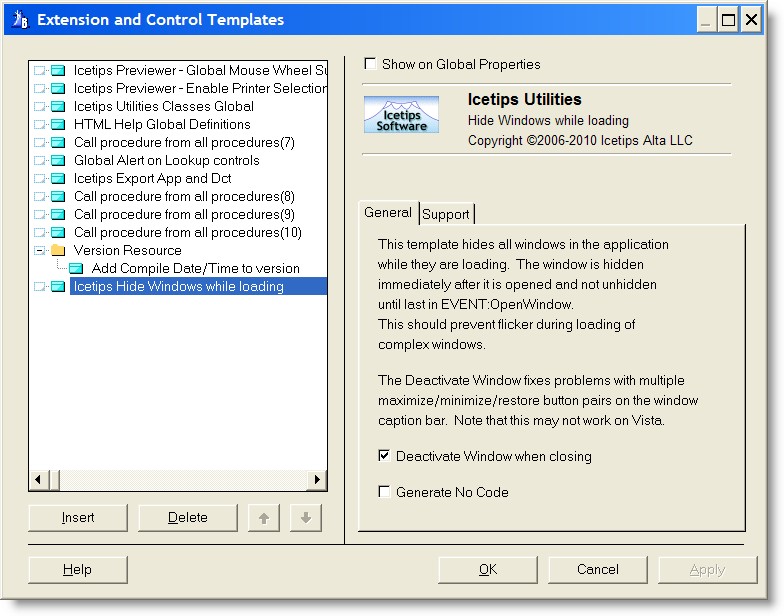
Task: Click icon beside Icetips Utilities Classes Global
Action: pyautogui.click(x=58, y=106)
